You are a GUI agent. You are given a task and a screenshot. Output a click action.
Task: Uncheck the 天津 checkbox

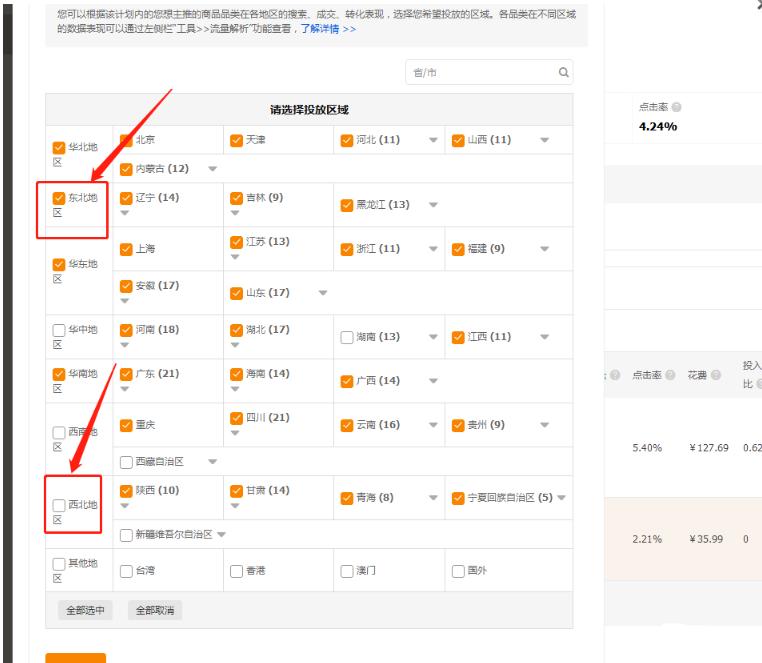(236, 140)
